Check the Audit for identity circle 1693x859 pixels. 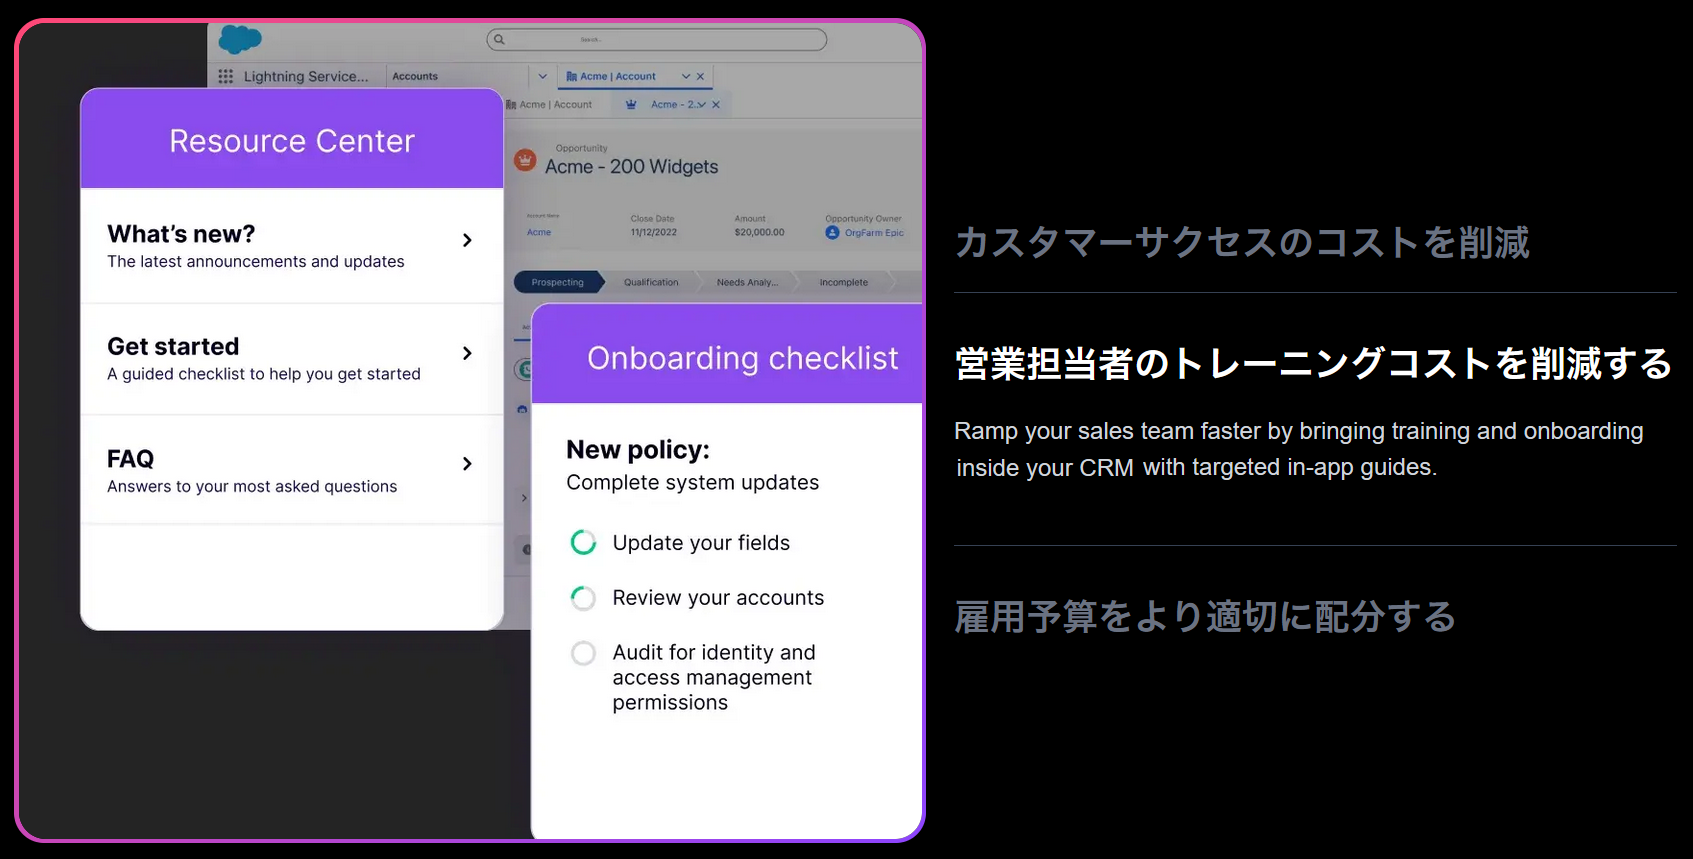coord(583,653)
